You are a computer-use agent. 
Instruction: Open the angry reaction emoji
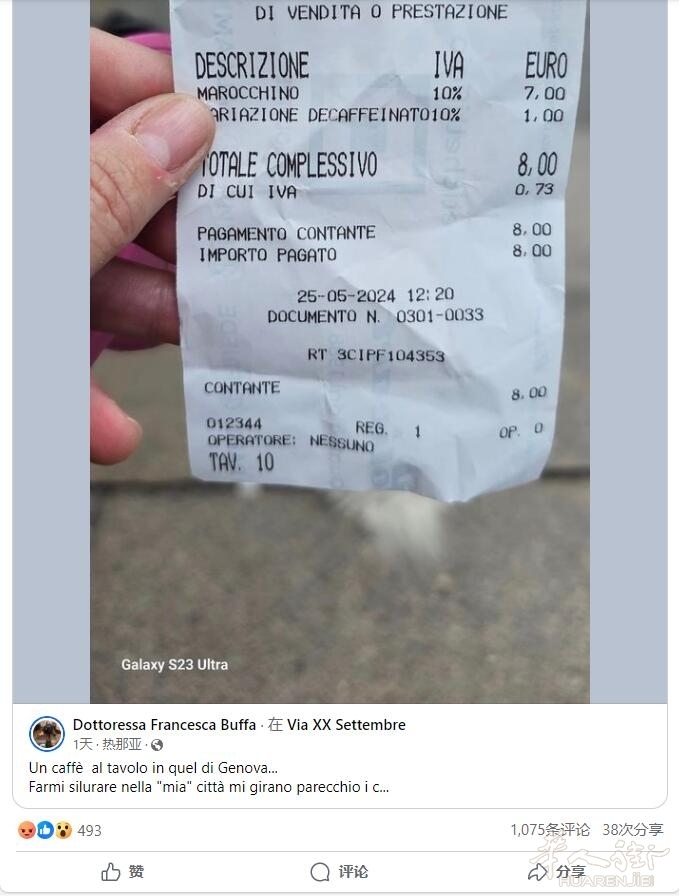coord(27,830)
